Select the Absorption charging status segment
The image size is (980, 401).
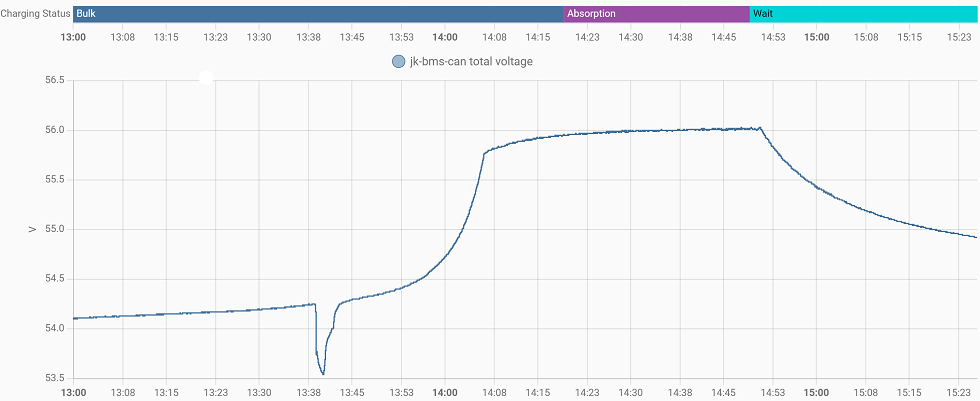click(x=657, y=14)
